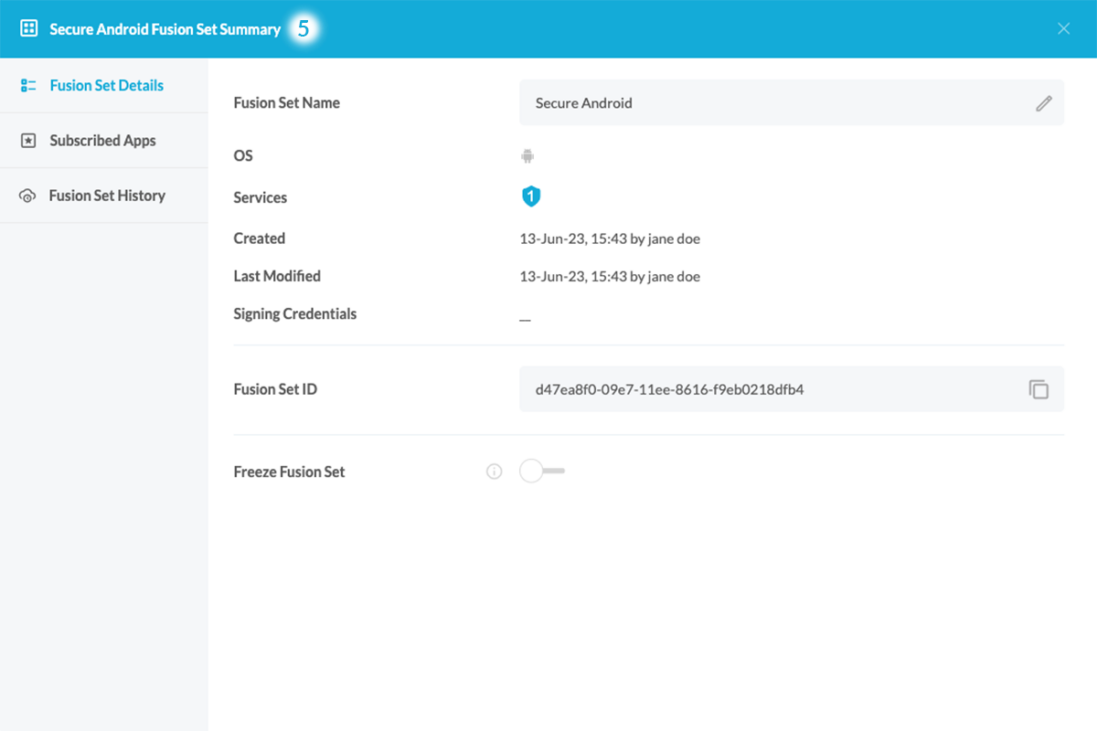Switch to the Subscribed Apps tab

[102, 141]
